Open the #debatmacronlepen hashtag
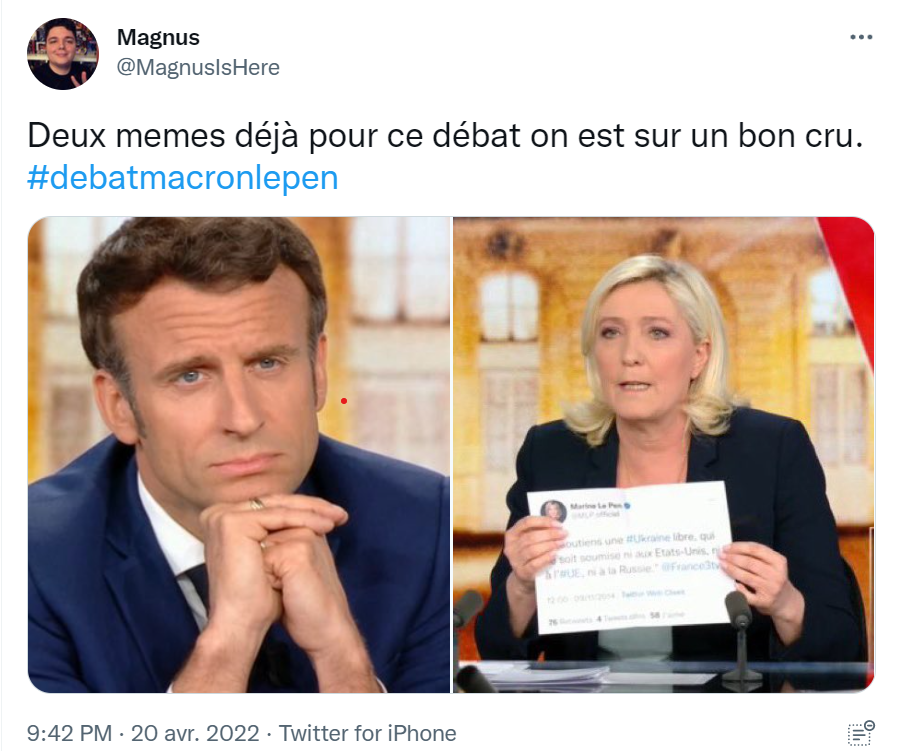The width and height of the screenshot is (898, 751). pyautogui.click(x=183, y=178)
